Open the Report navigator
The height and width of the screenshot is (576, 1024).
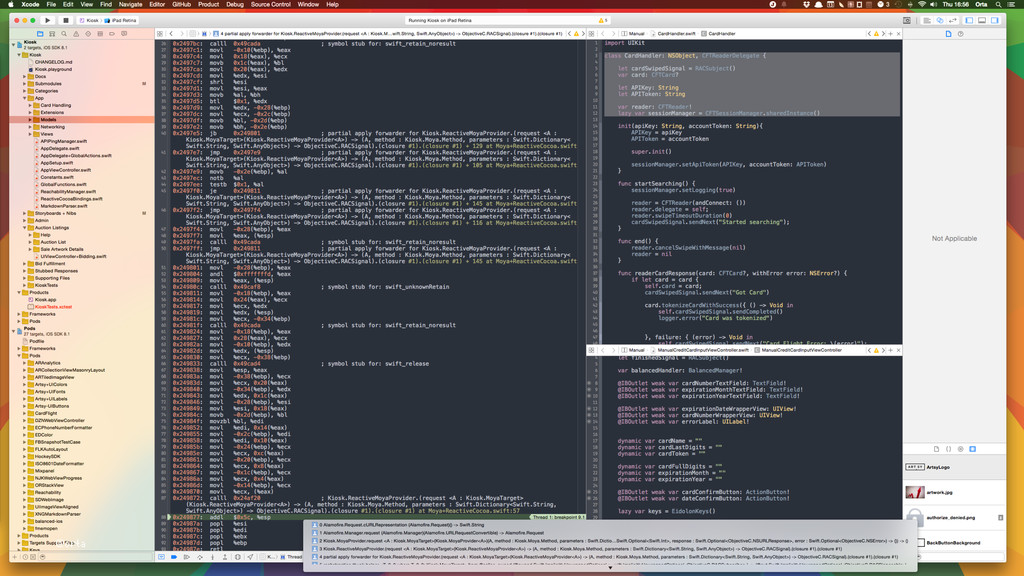tap(124, 33)
